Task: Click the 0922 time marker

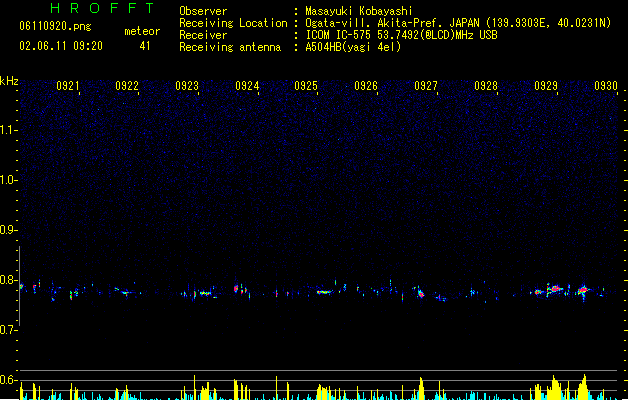Action: point(127,86)
